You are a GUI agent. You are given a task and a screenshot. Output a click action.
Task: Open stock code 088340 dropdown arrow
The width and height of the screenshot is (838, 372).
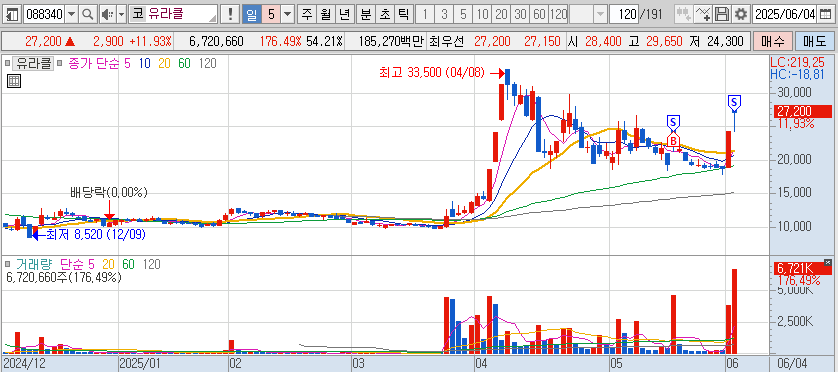coord(72,14)
